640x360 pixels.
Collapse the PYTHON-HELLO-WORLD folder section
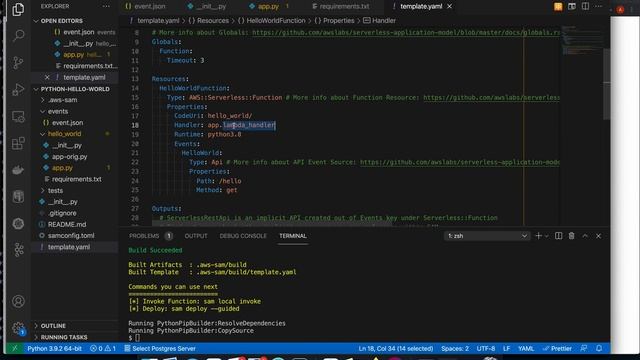pos(75,89)
